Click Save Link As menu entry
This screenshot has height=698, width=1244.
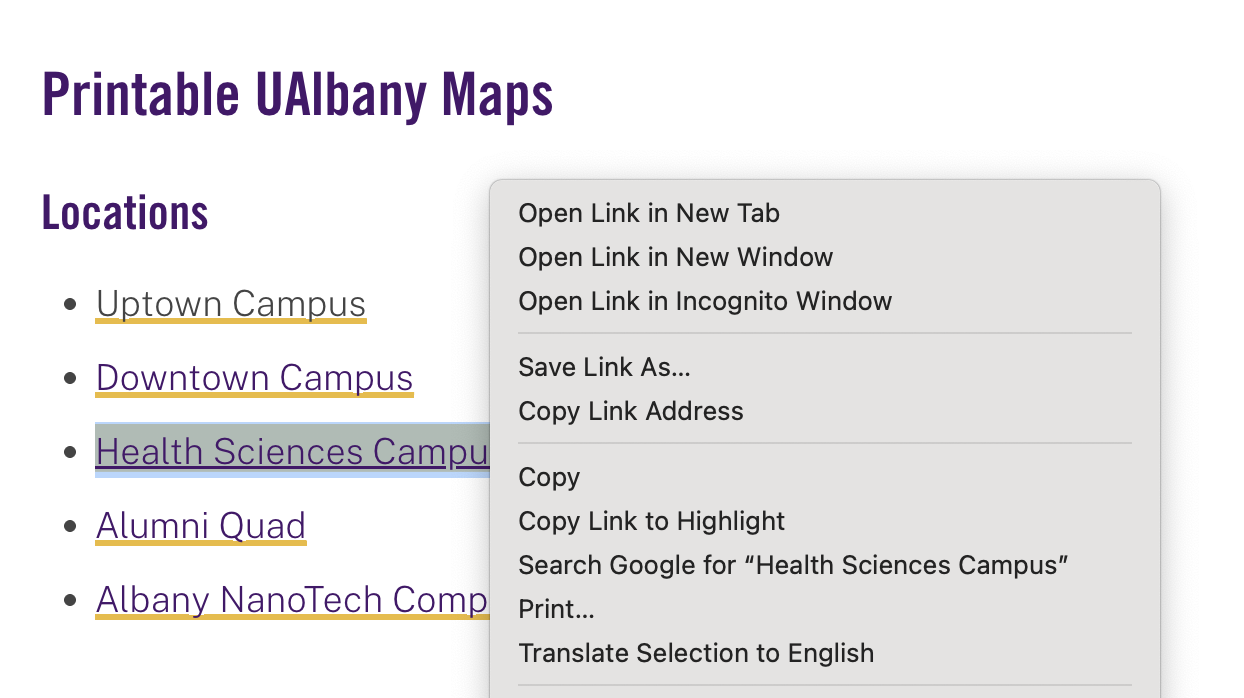(x=604, y=367)
